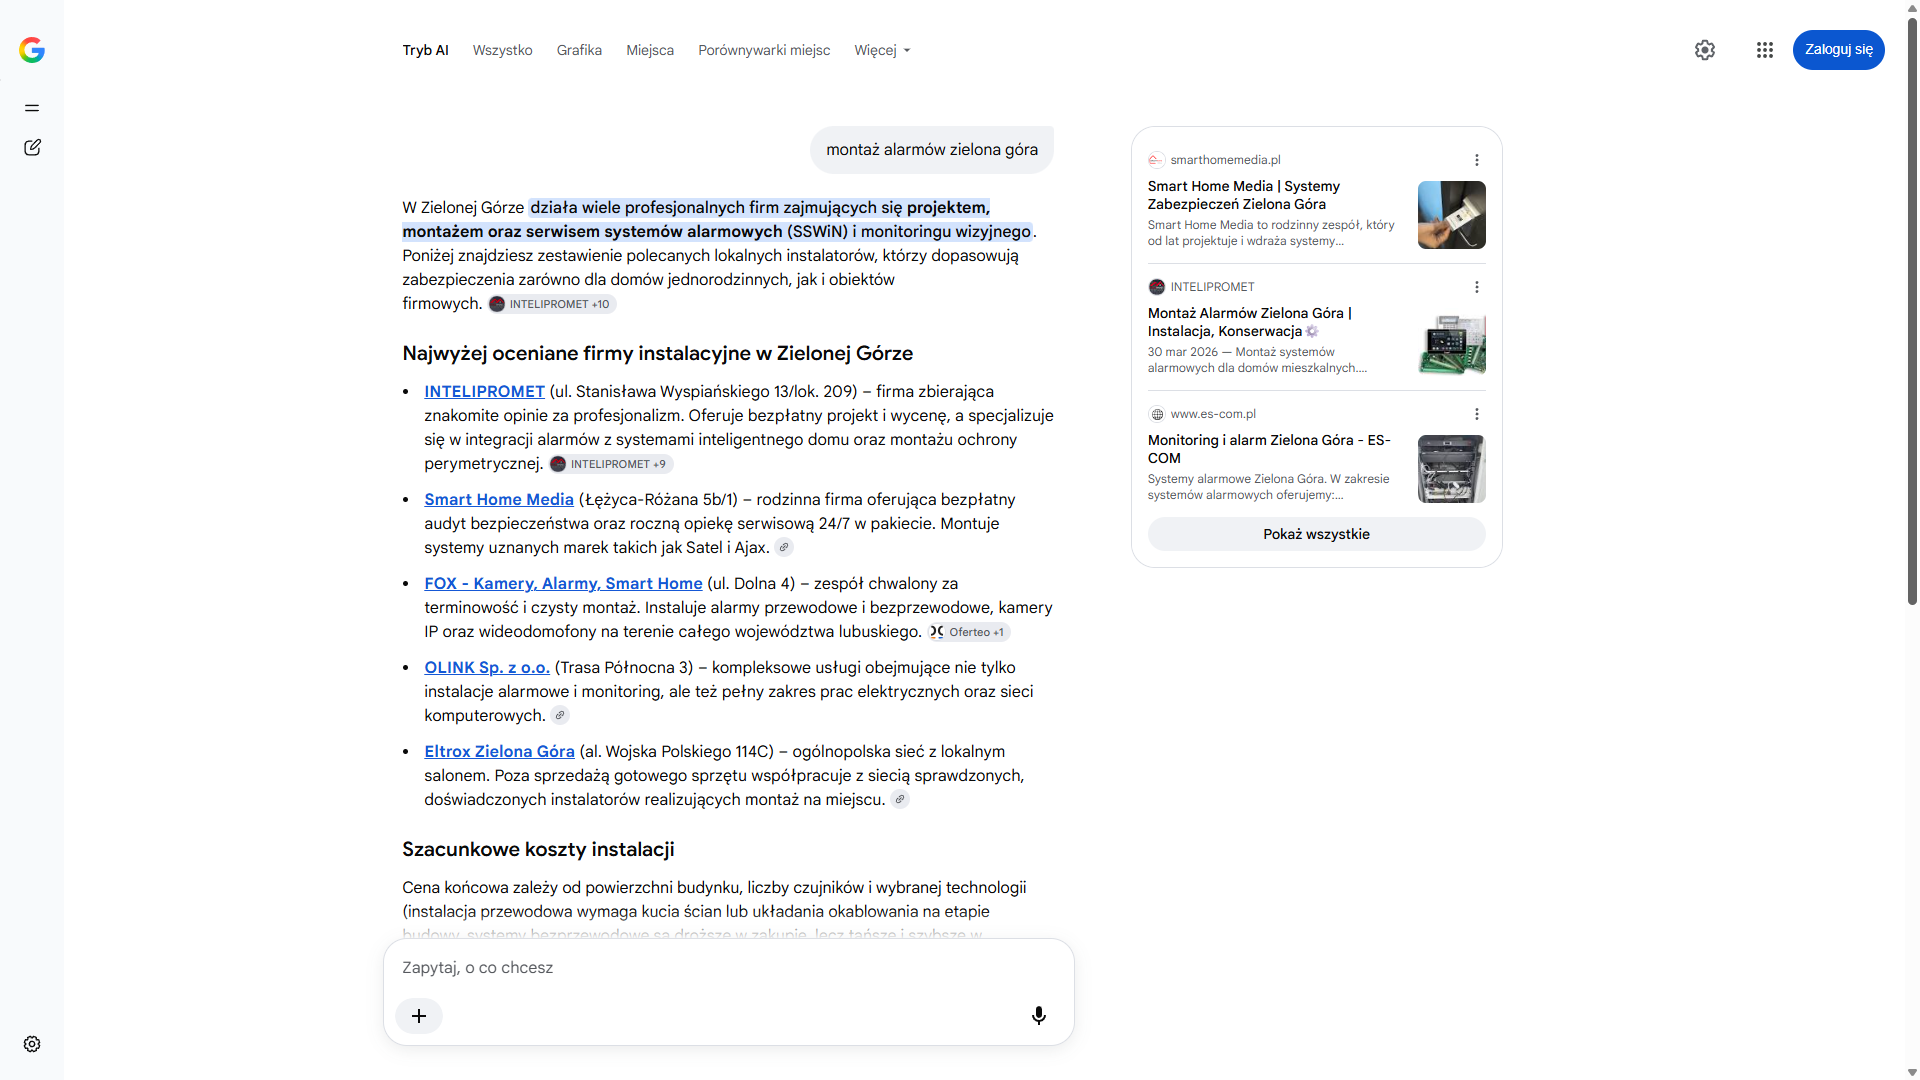Open the INTELIPROMET company link
This screenshot has height=1080, width=1920.
point(484,392)
